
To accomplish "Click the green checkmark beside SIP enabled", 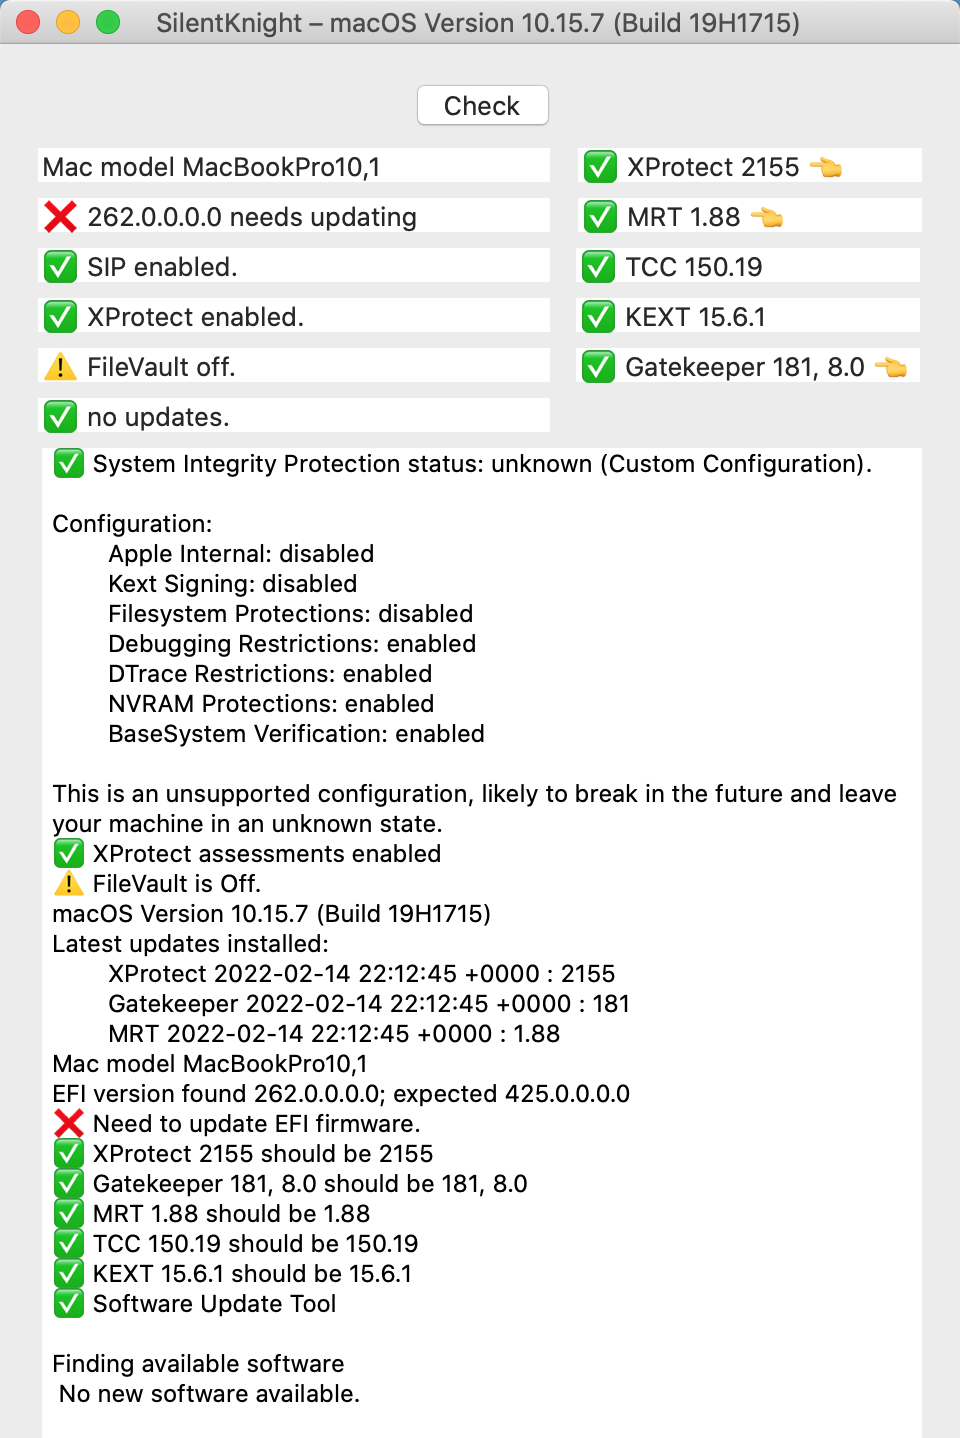I will [60, 267].
